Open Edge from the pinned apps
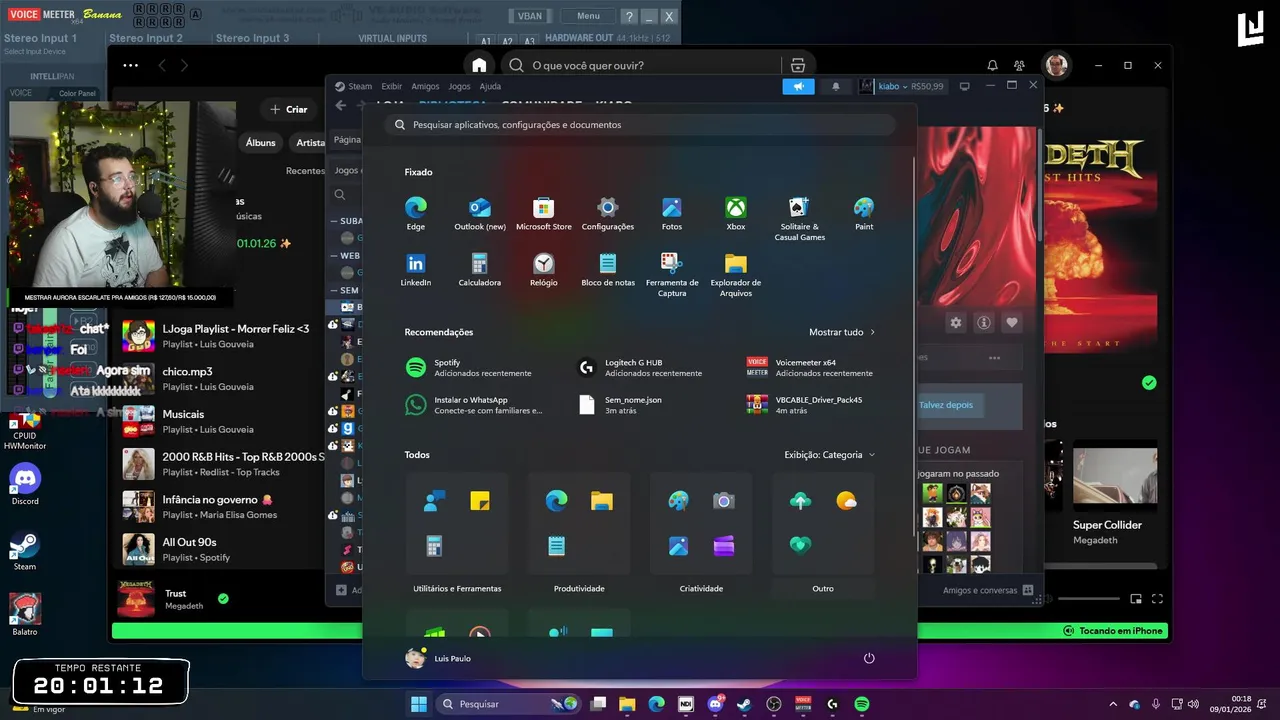This screenshot has width=1280, height=720. pyautogui.click(x=416, y=213)
